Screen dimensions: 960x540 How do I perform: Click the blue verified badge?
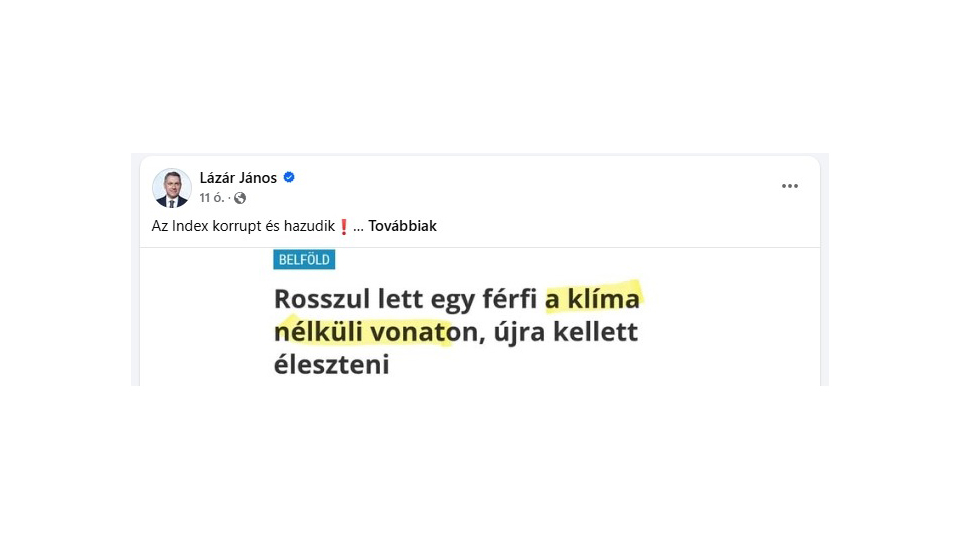click(289, 178)
